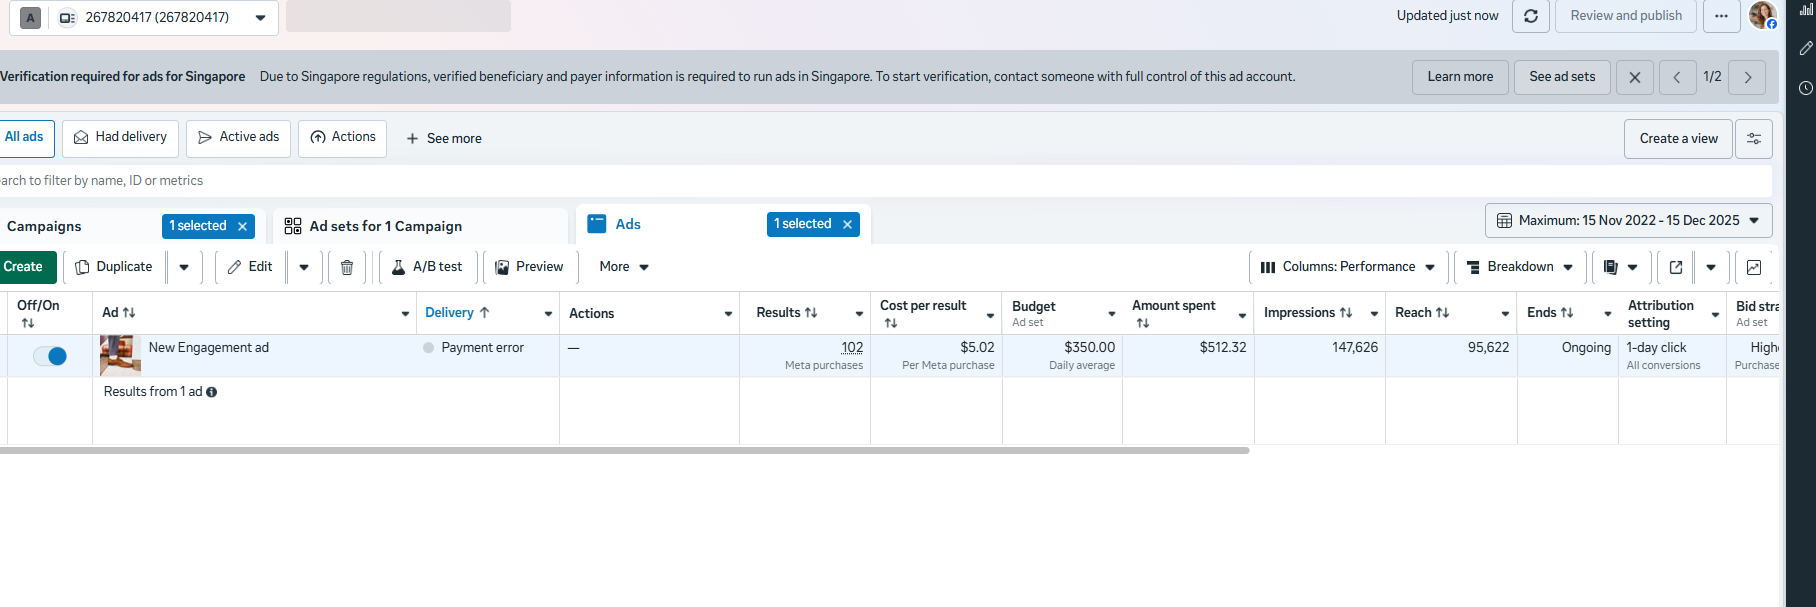This screenshot has height=607, width=1816.
Task: Click See more views
Action: (444, 139)
